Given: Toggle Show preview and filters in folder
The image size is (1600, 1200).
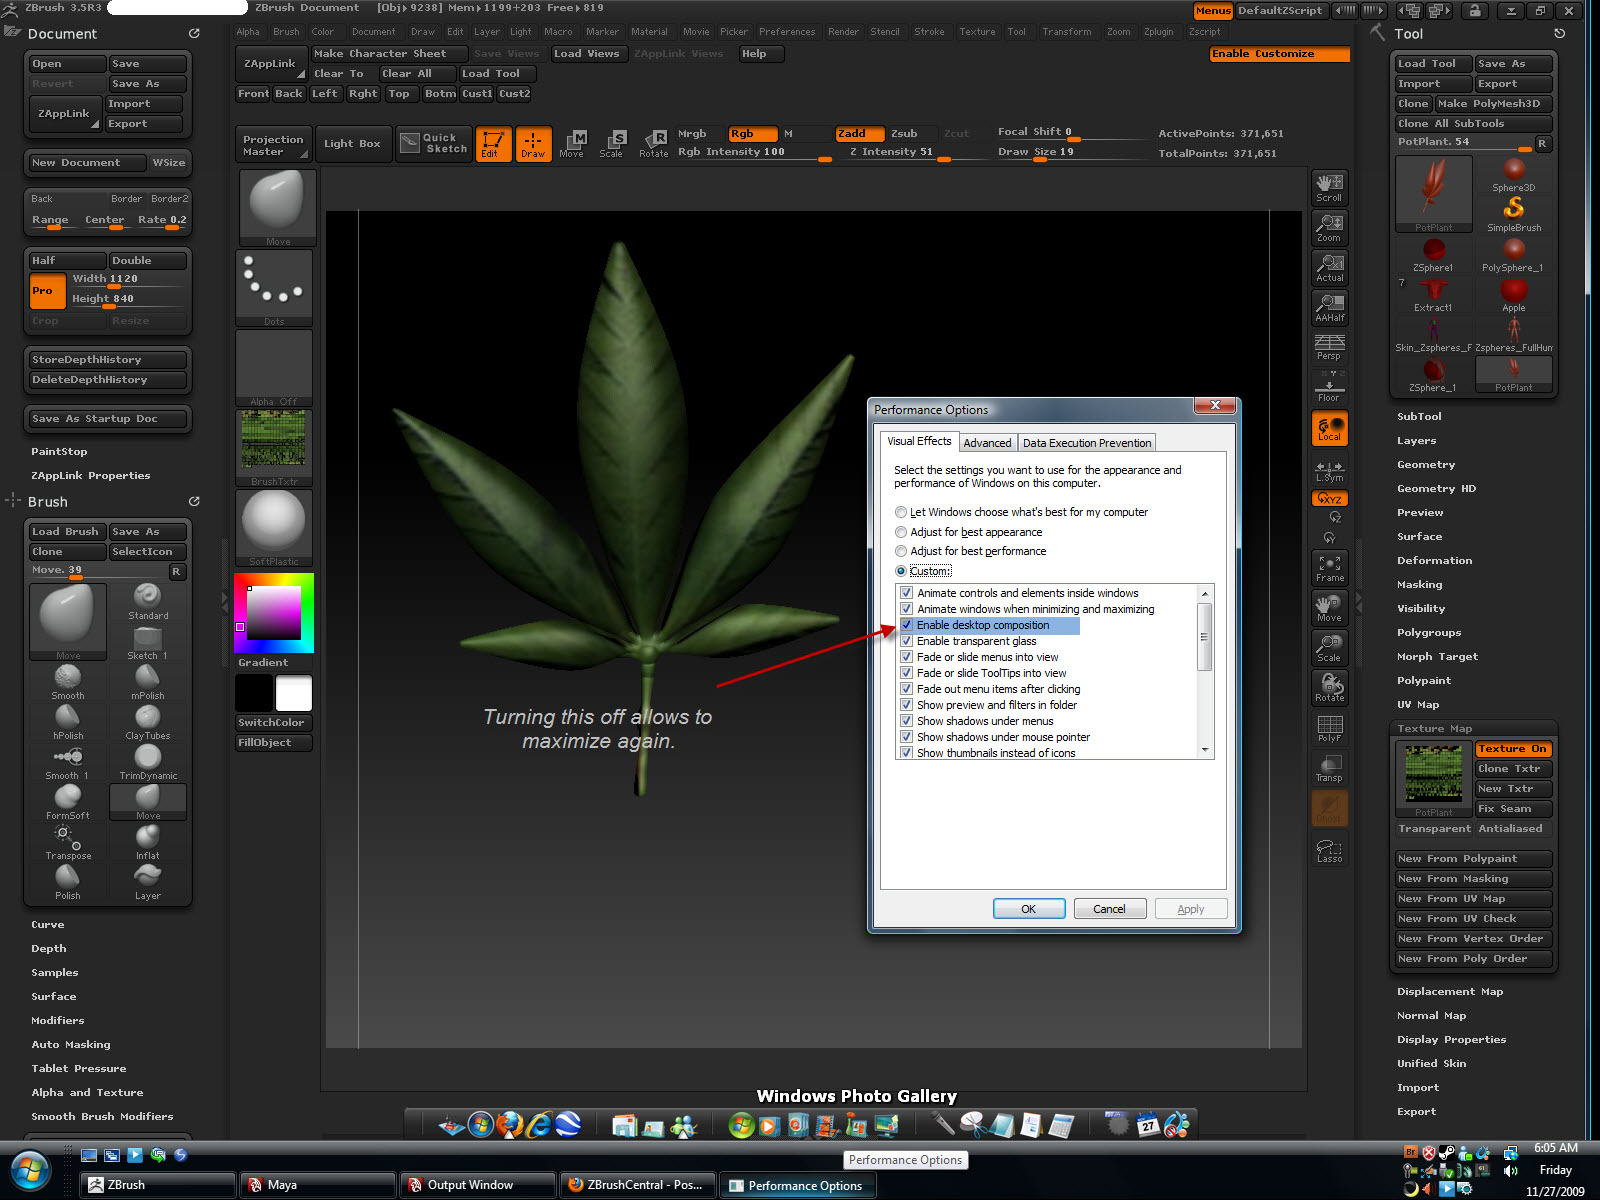Looking at the screenshot, I should pos(906,705).
